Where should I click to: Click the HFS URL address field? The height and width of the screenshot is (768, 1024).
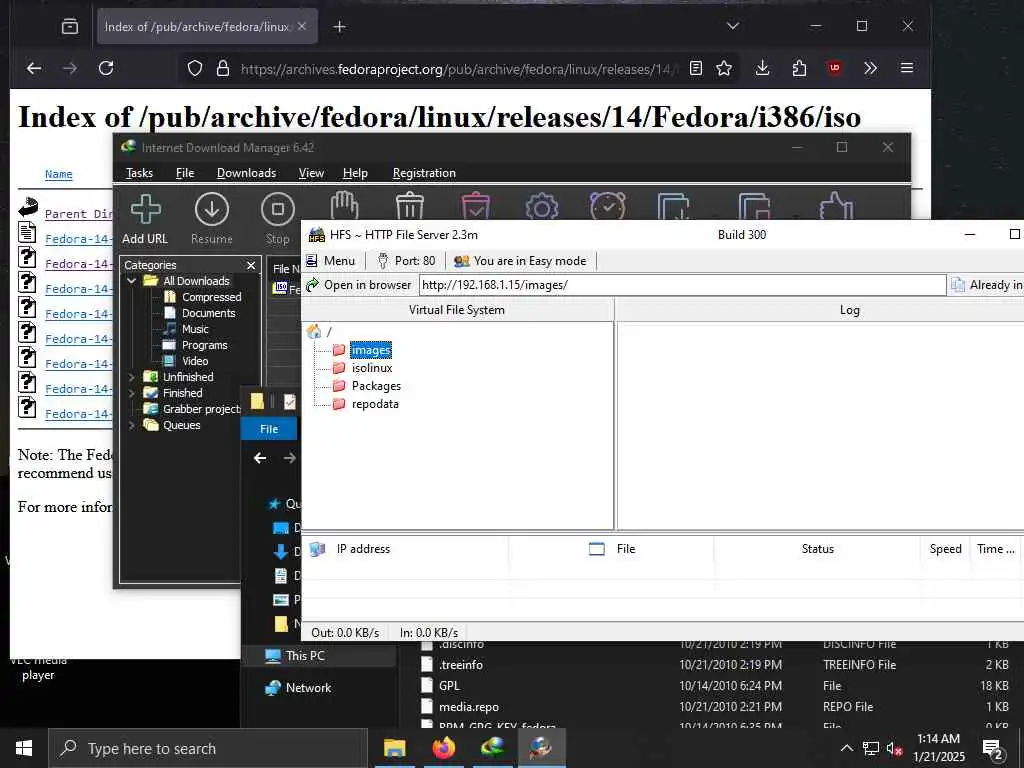click(x=682, y=285)
